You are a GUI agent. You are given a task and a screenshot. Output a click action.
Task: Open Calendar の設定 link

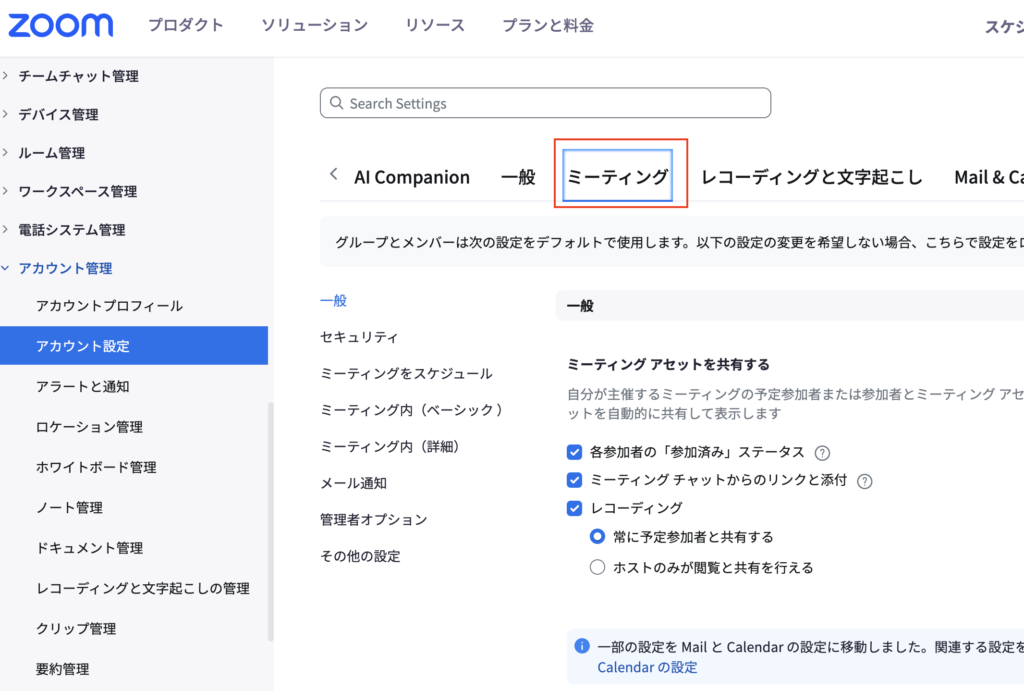[x=647, y=667]
